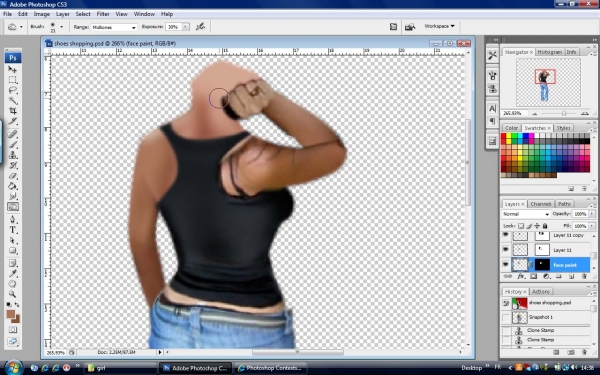Open the layer Opacity slider arrow

coord(592,214)
